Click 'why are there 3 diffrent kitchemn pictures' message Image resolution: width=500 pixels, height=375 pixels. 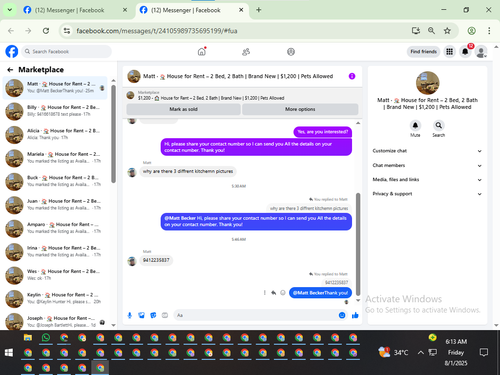[188, 171]
